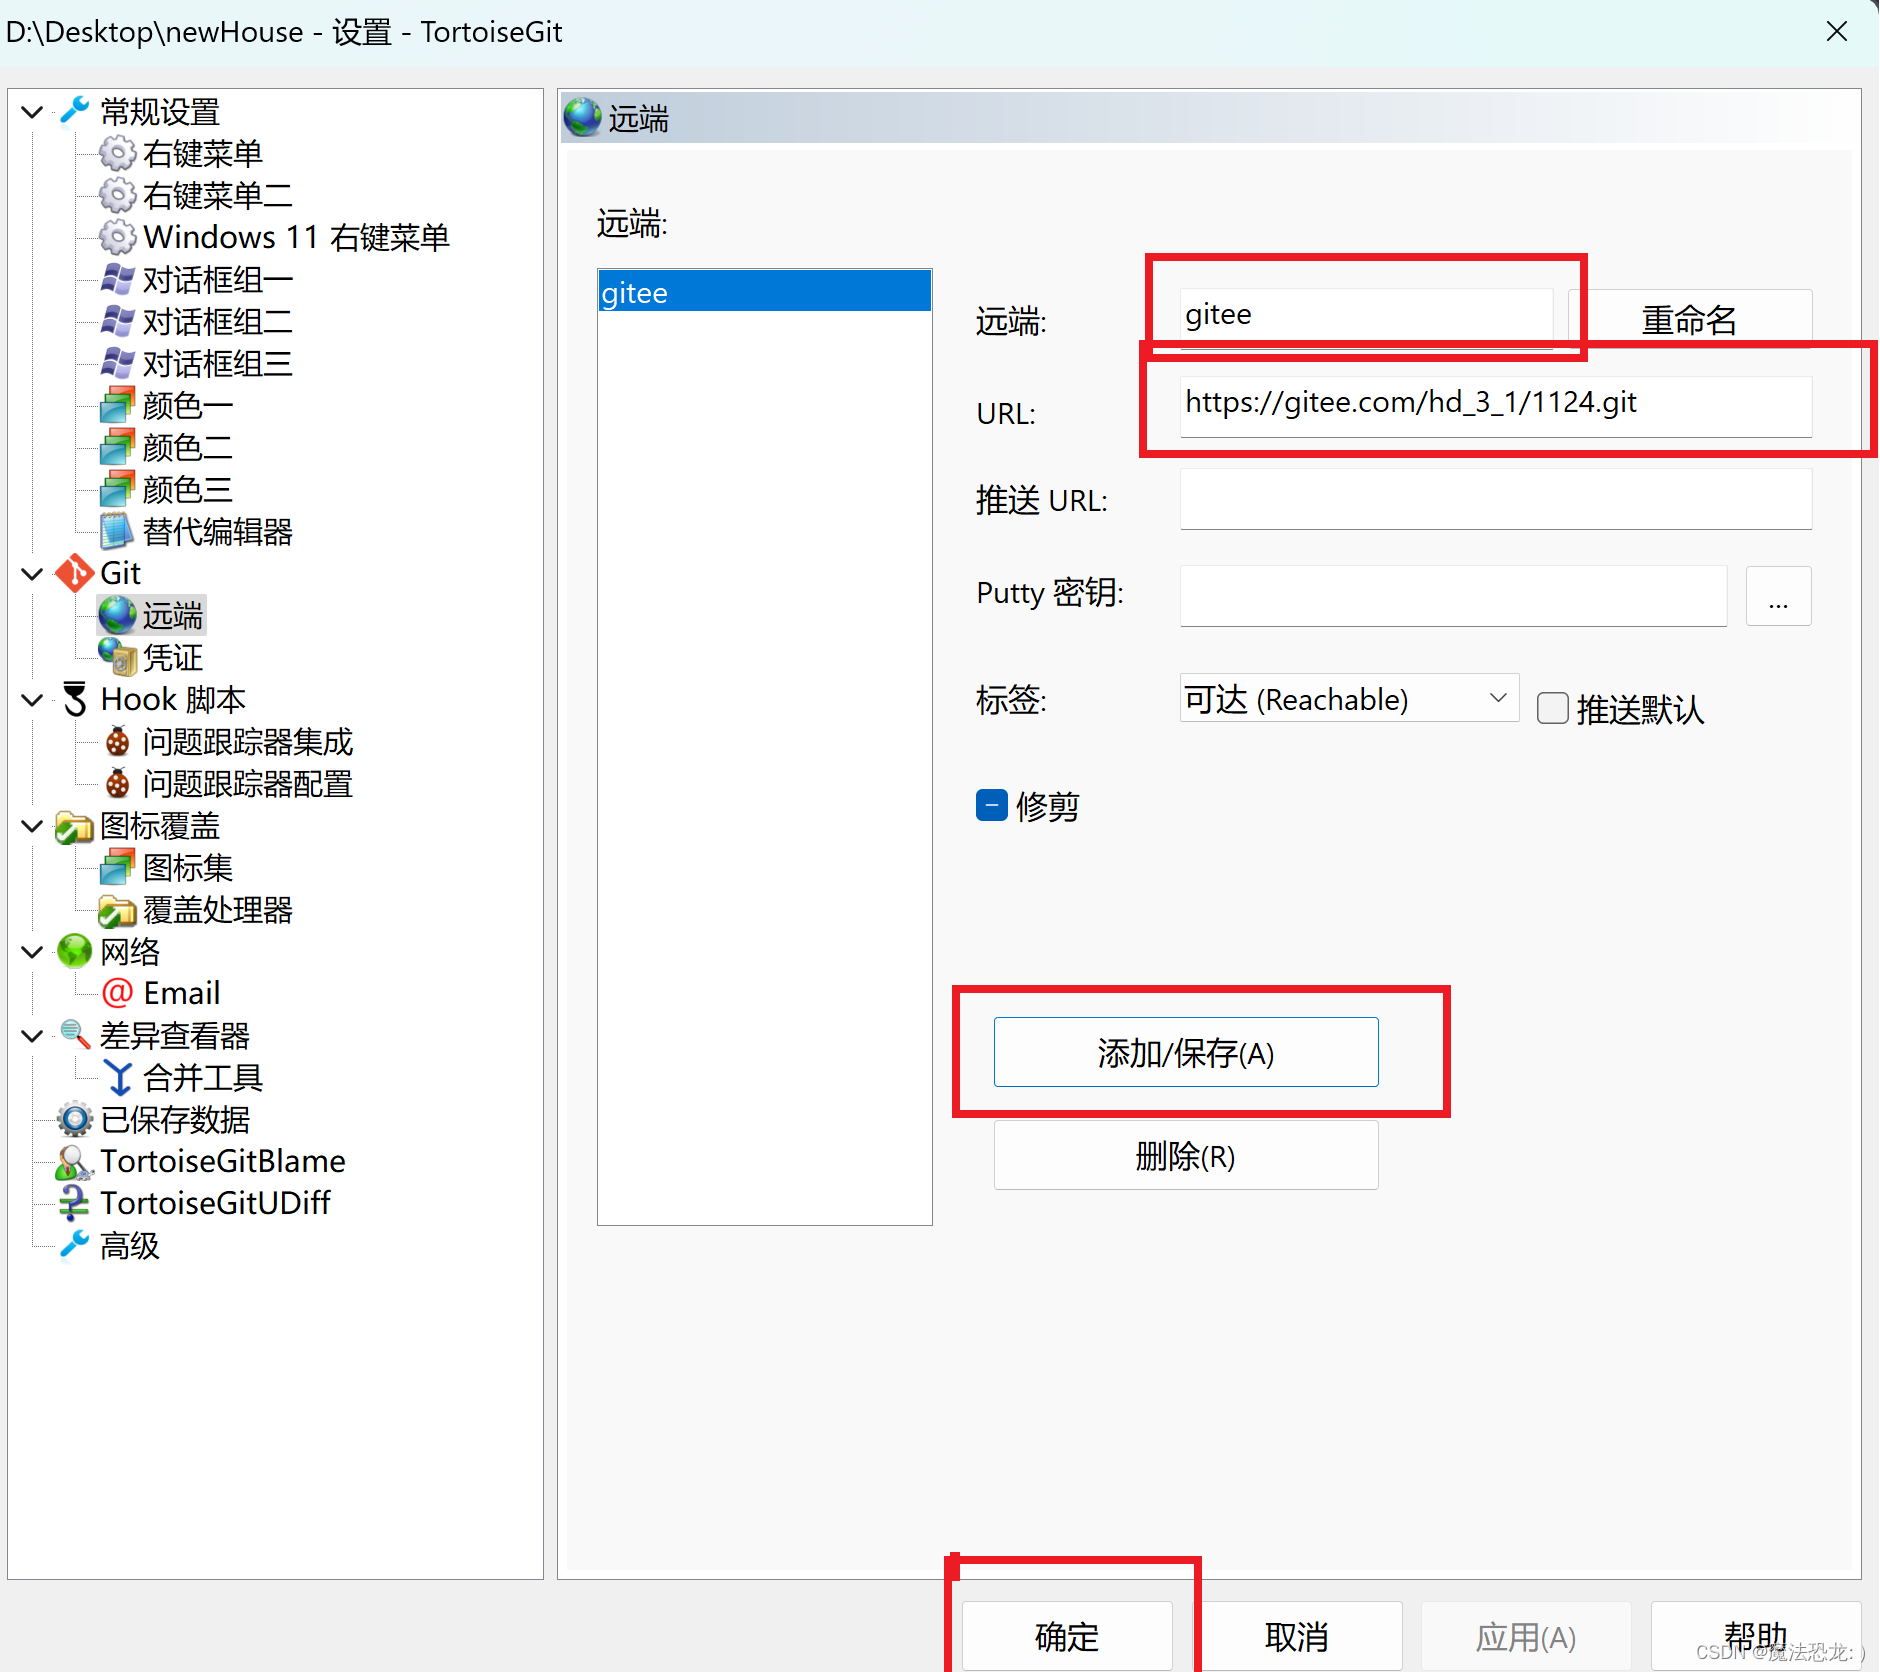
Task: Click the color icon for 颜色二
Action: (x=117, y=447)
